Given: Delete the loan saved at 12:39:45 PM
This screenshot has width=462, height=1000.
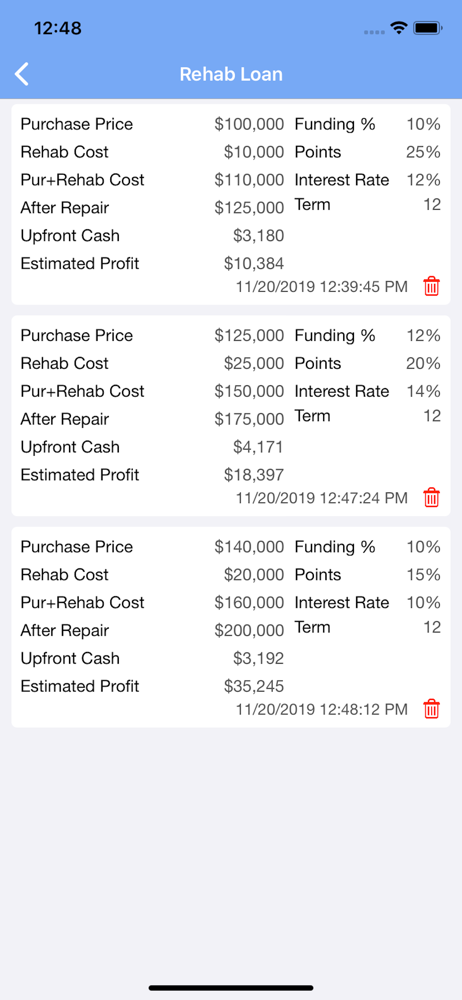Looking at the screenshot, I should point(432,286).
